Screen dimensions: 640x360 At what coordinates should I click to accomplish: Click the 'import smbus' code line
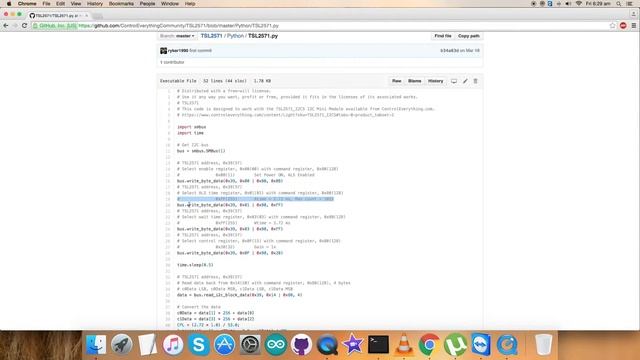point(191,127)
